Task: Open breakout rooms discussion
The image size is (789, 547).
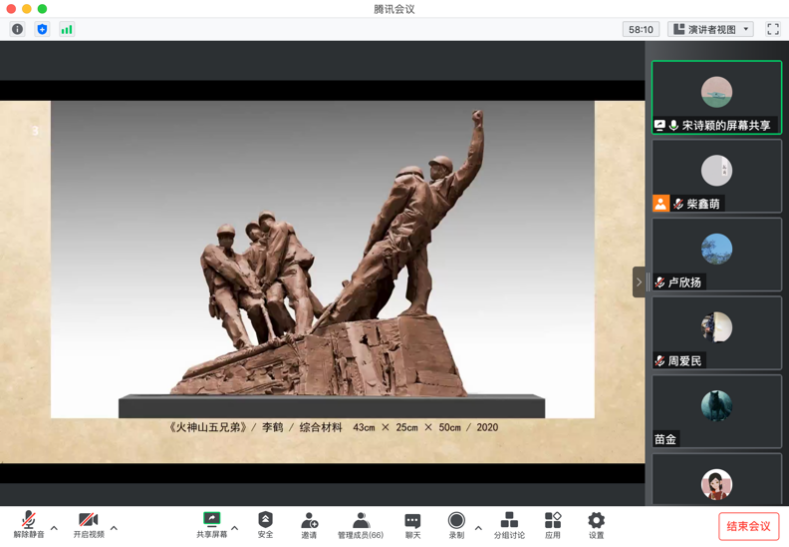Action: coord(509,524)
